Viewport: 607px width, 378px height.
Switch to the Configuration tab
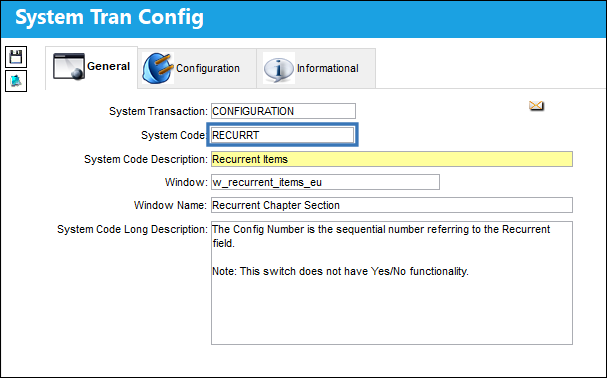point(197,69)
